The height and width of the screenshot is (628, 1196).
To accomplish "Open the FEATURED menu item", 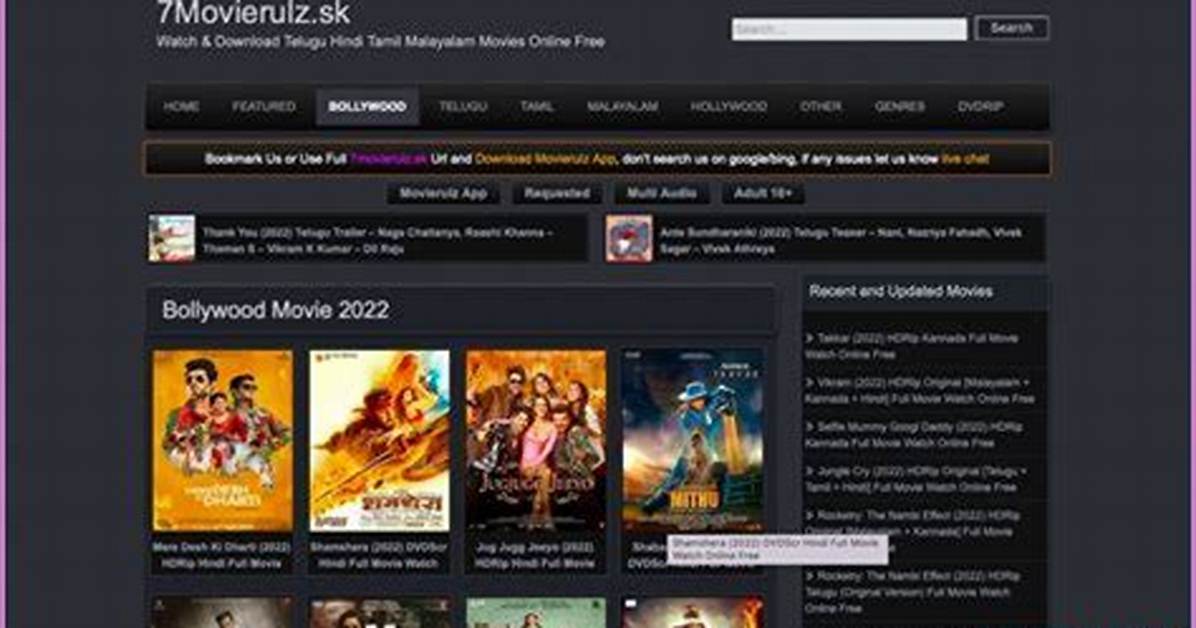I will 264,107.
